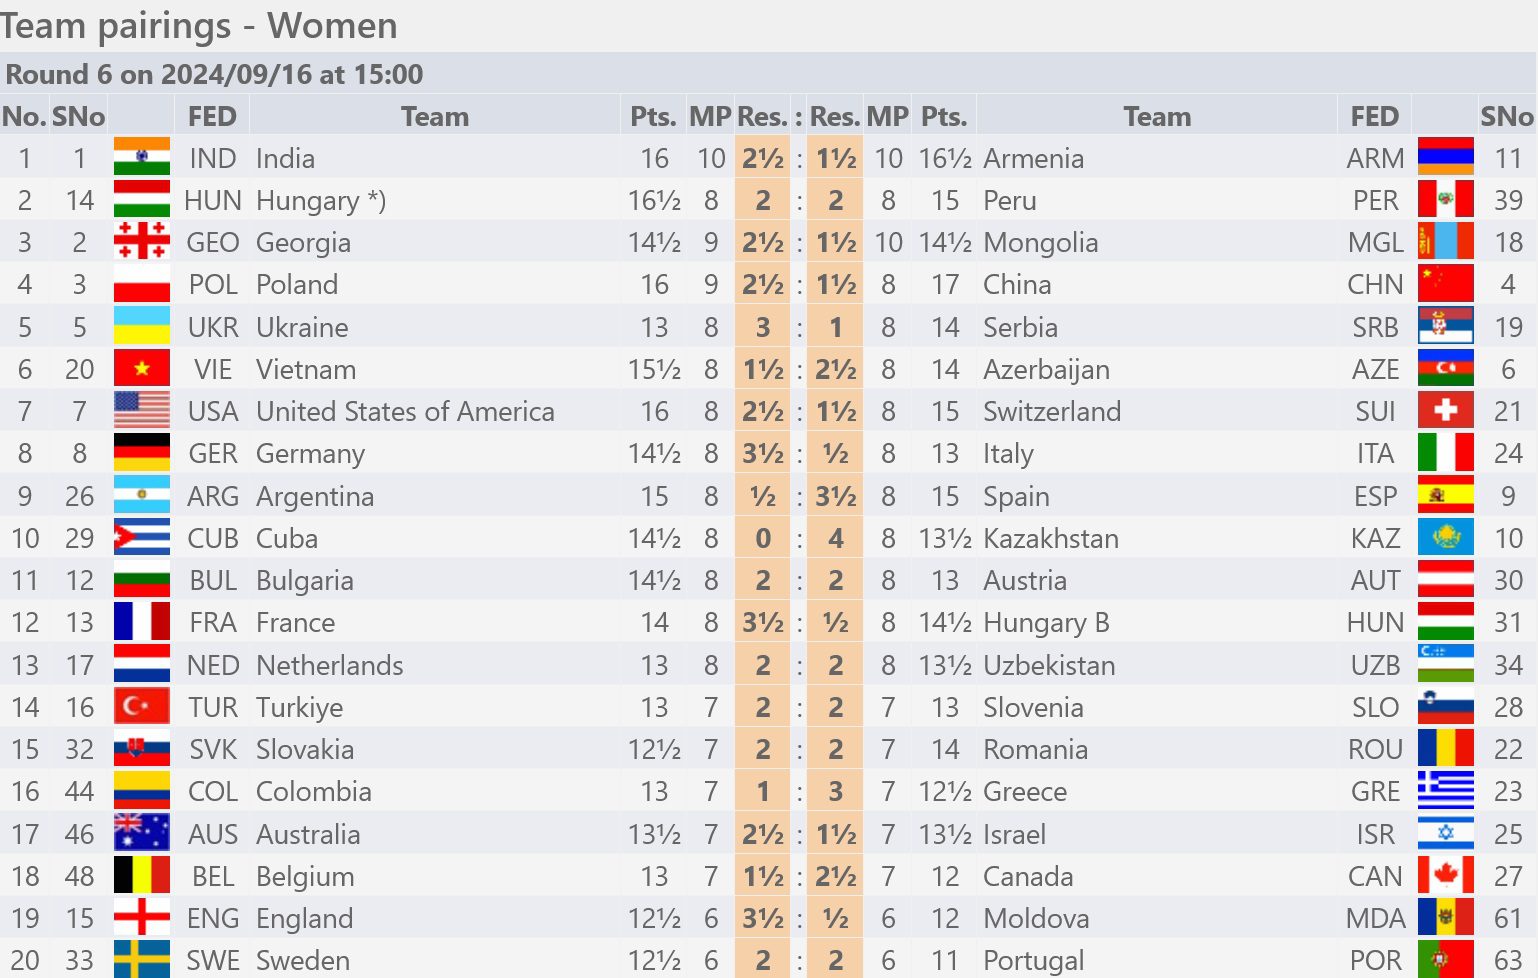
Task: Click the Greece flag icon
Action: coord(1445,790)
